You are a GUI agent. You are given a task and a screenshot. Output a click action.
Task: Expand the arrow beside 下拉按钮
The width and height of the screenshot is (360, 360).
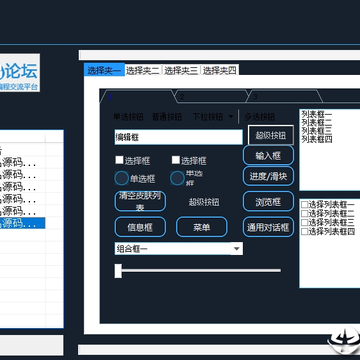231,117
